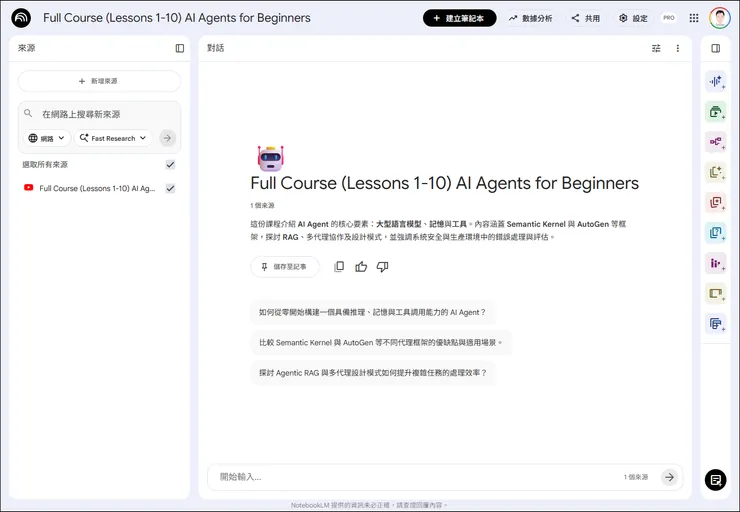This screenshot has width=740, height=512.
Task: Open the notes button at bottom right
Action: (715, 480)
